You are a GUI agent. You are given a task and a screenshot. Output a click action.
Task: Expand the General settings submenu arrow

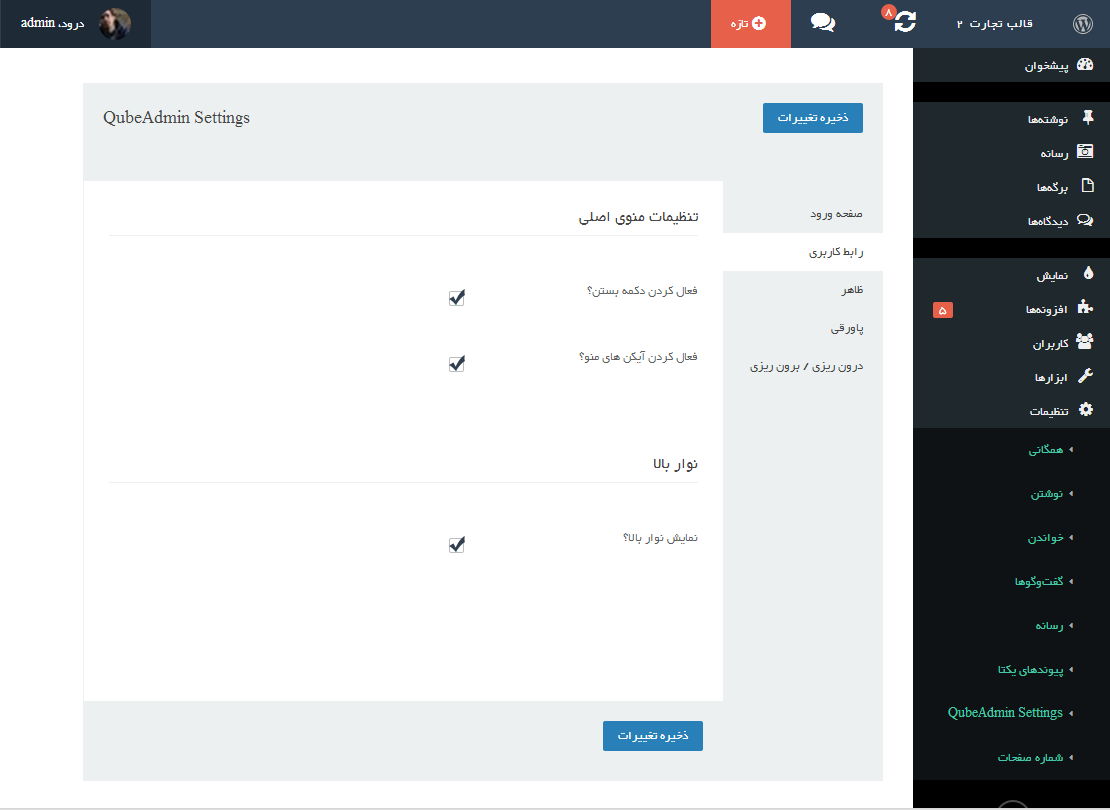(1071, 450)
